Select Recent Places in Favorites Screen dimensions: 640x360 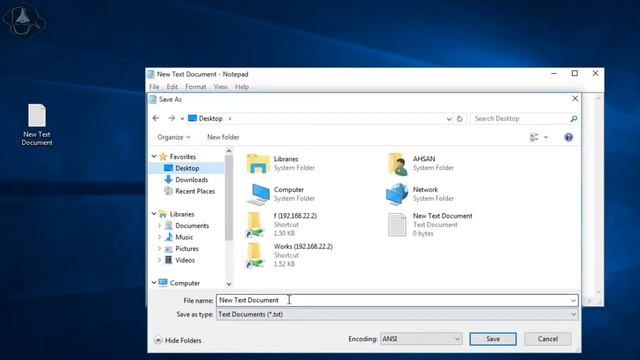(x=195, y=191)
